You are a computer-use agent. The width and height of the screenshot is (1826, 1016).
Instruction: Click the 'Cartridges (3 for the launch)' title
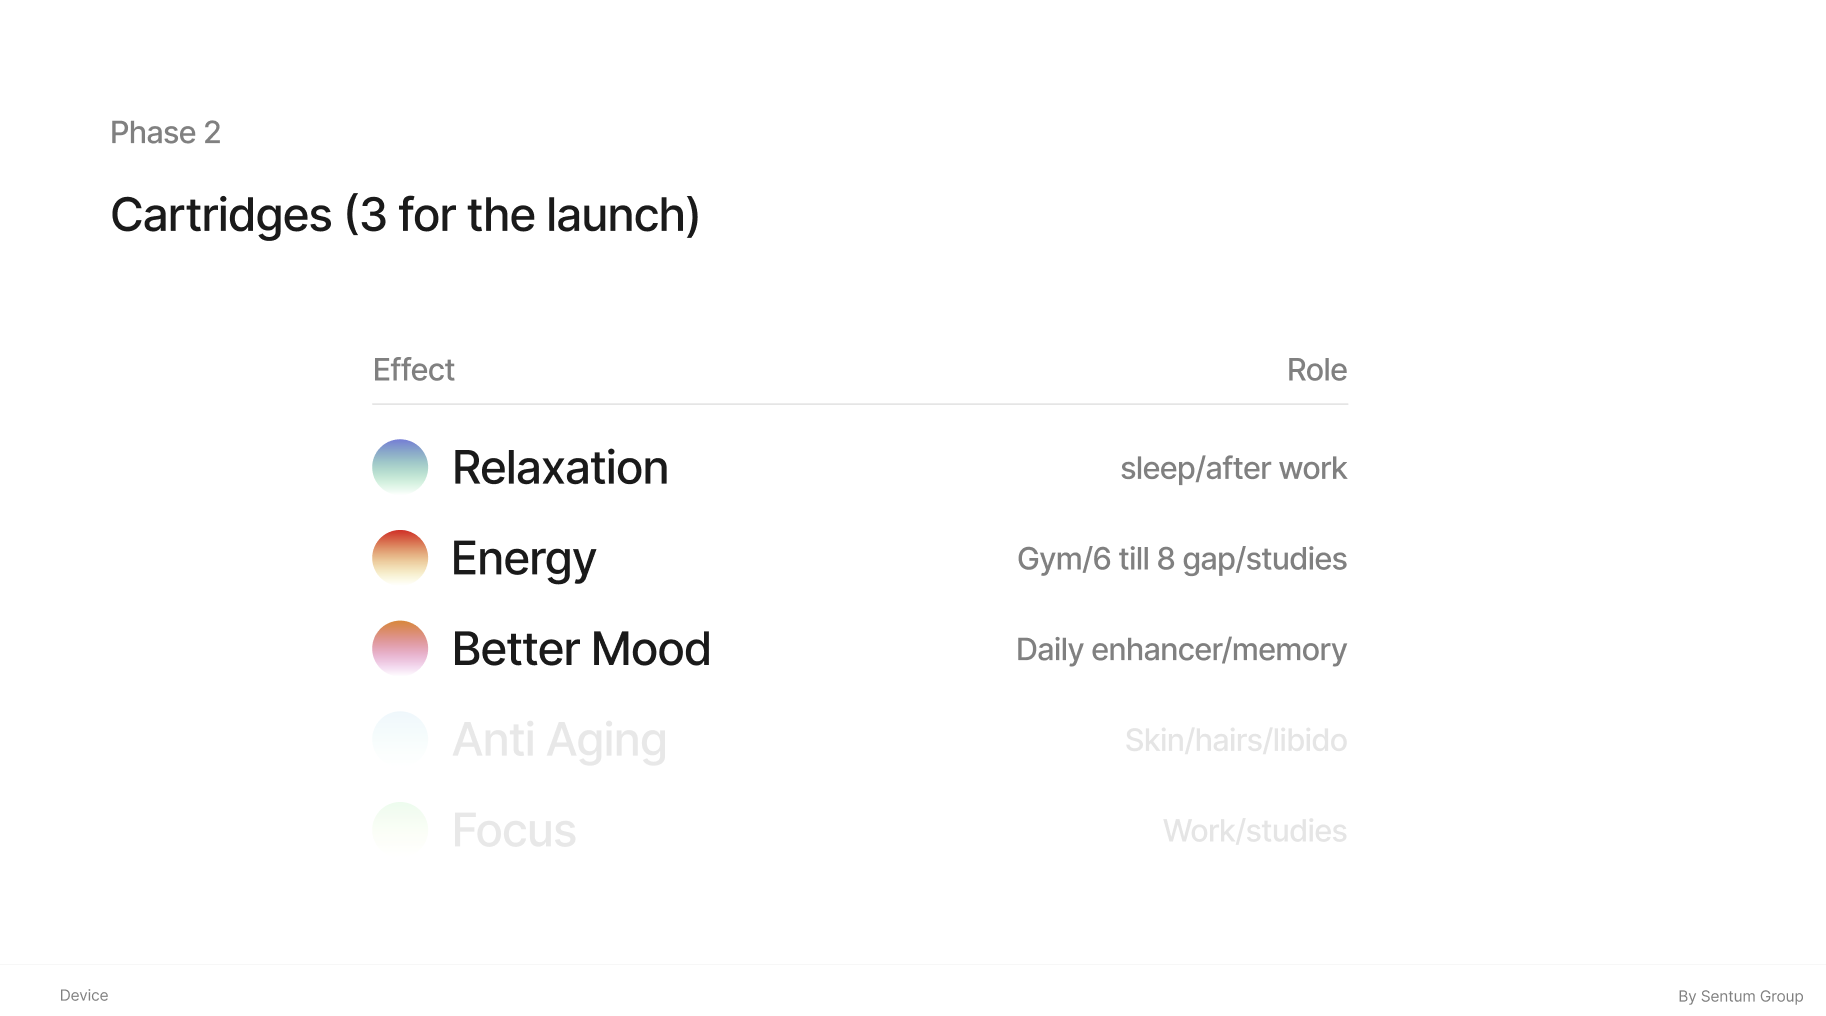click(405, 215)
